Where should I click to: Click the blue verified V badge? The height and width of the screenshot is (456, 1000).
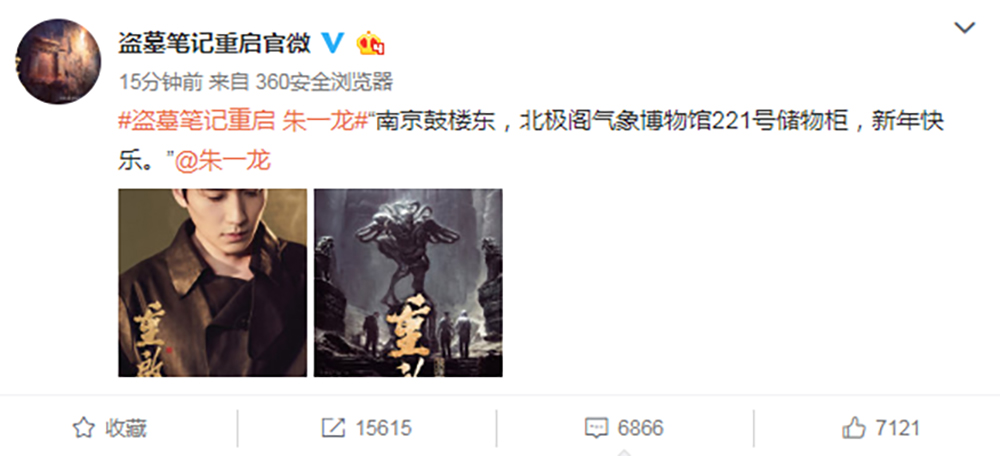pos(332,43)
